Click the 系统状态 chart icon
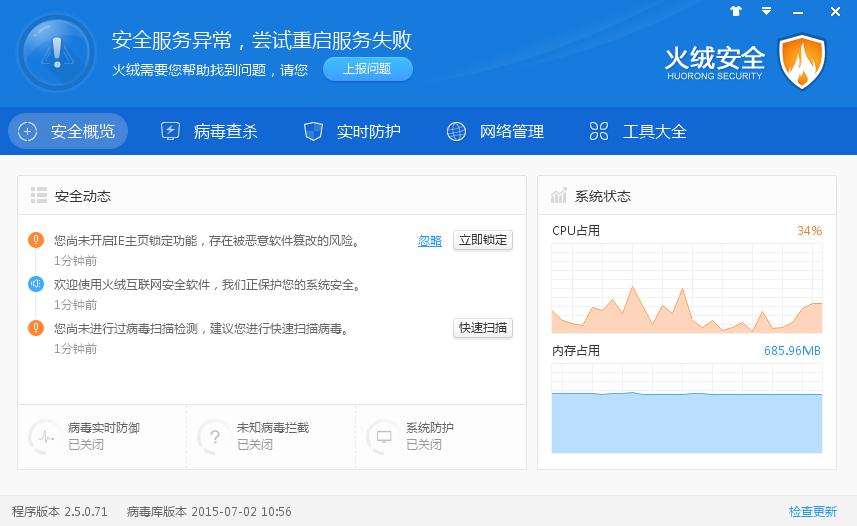857x526 pixels. tap(559, 195)
